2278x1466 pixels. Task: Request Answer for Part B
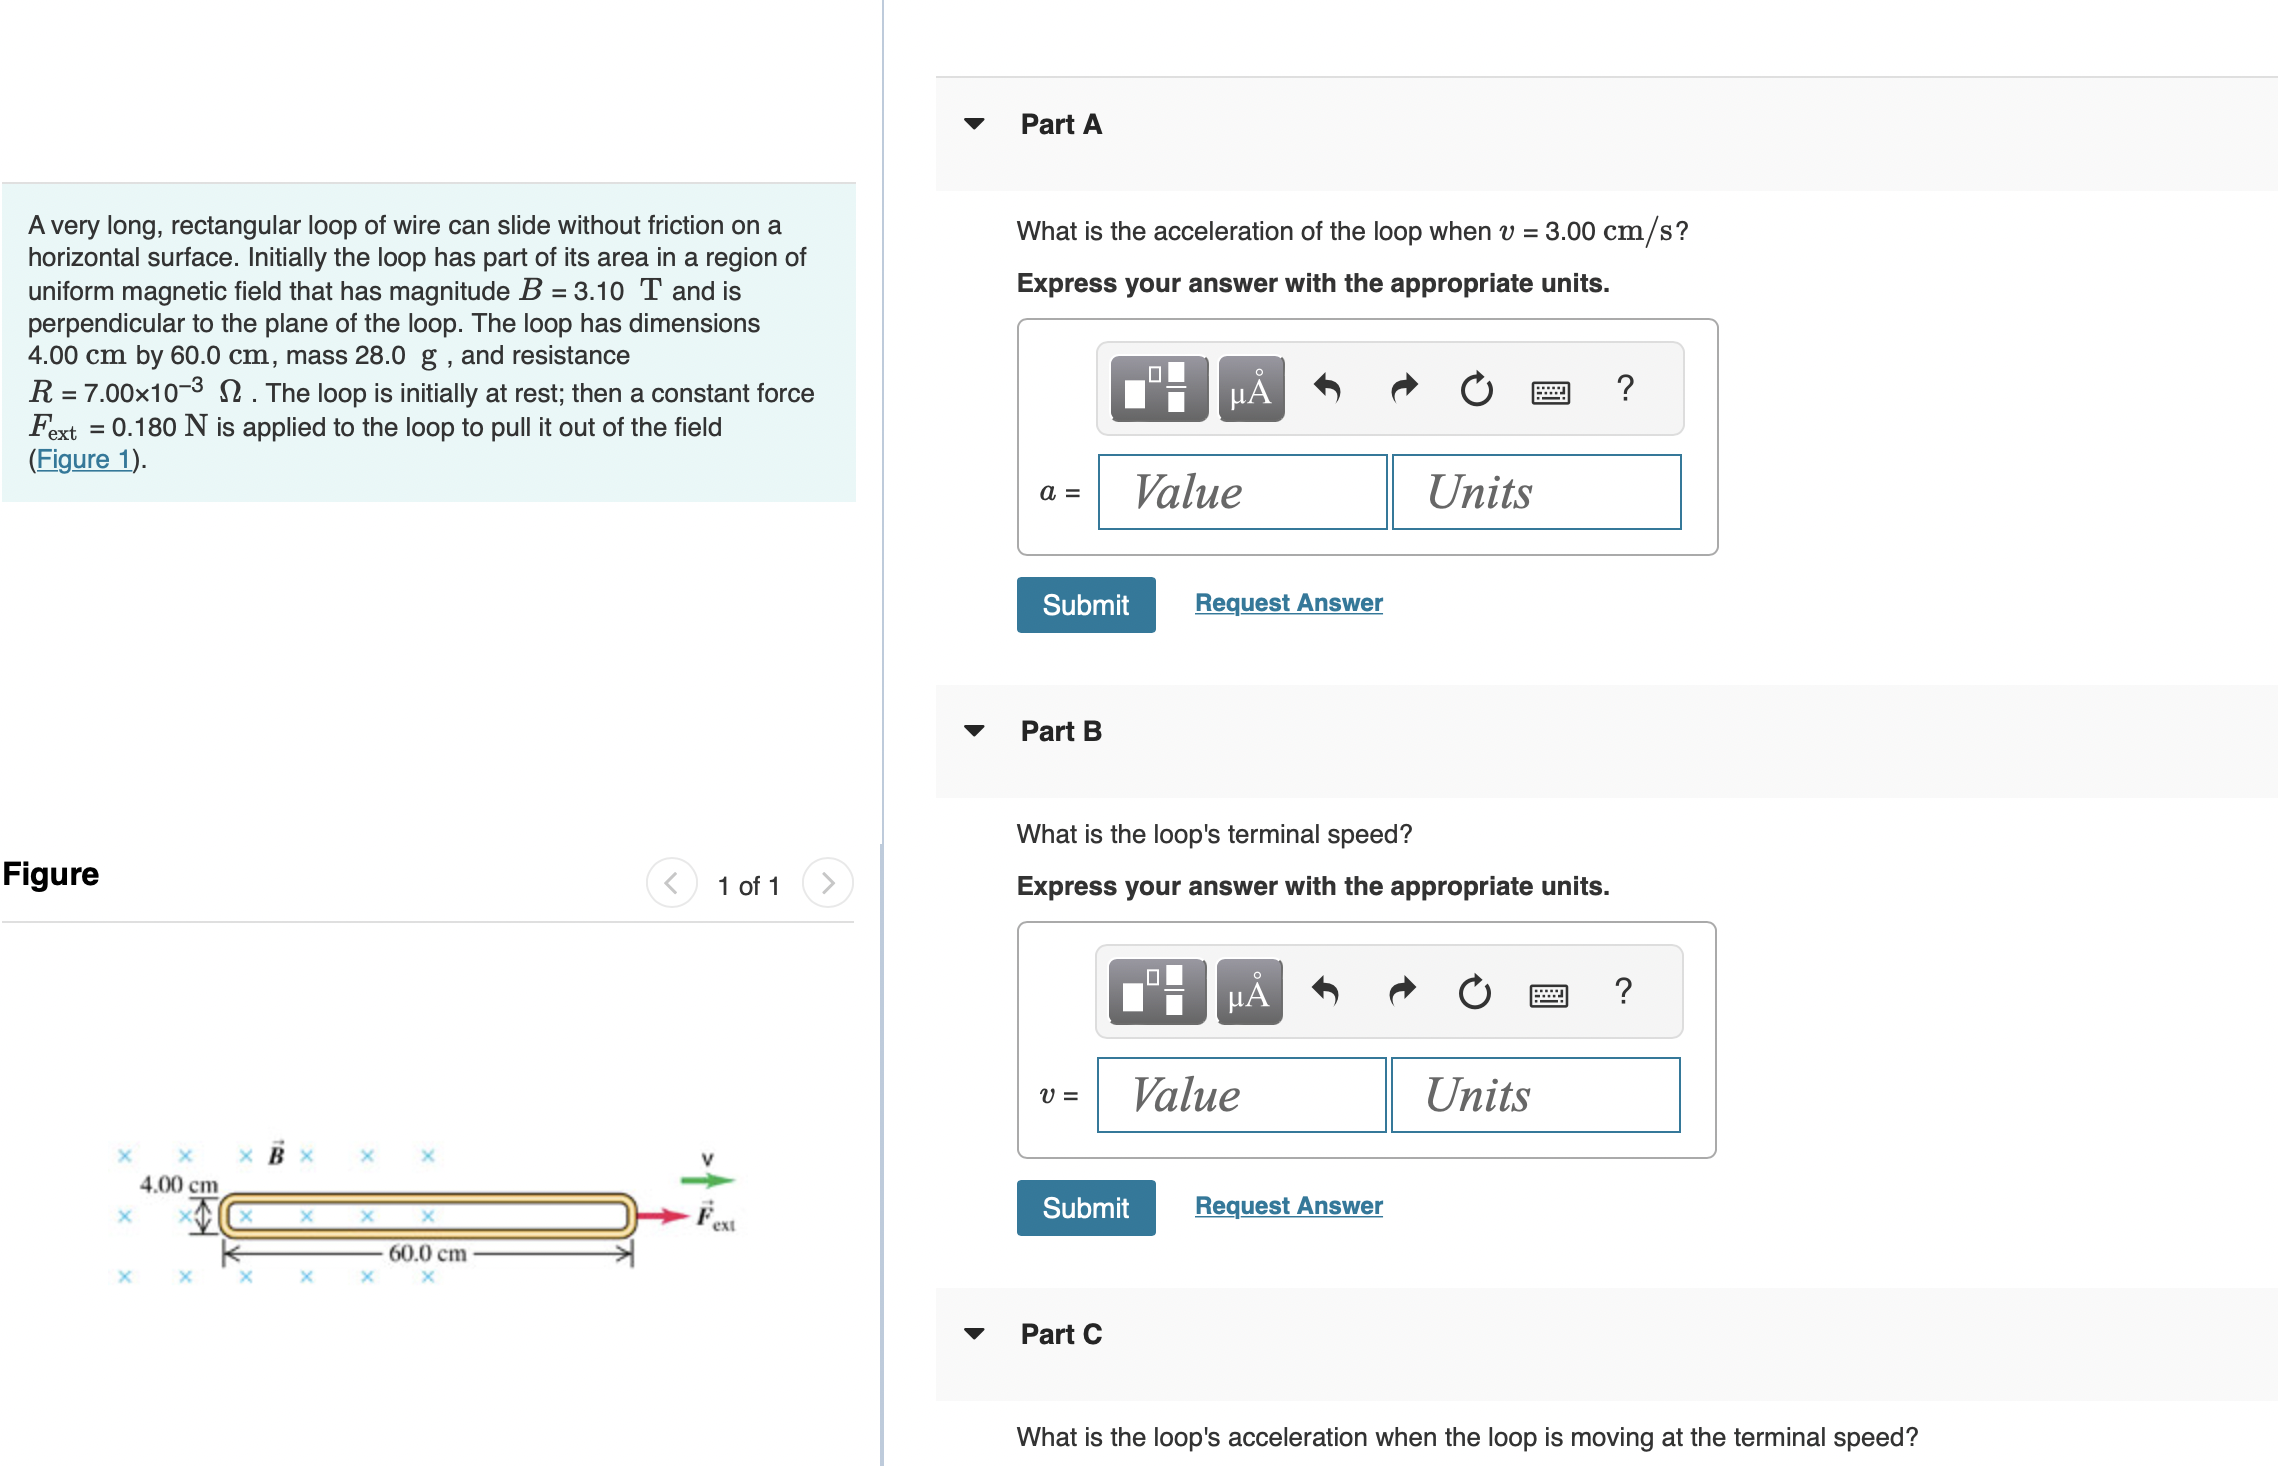pyautogui.click(x=1289, y=1206)
